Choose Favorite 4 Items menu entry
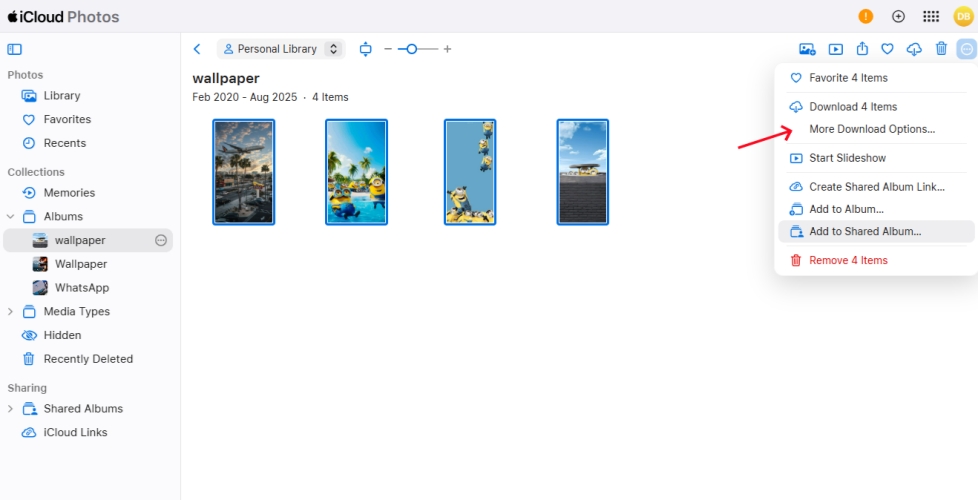 point(876,78)
